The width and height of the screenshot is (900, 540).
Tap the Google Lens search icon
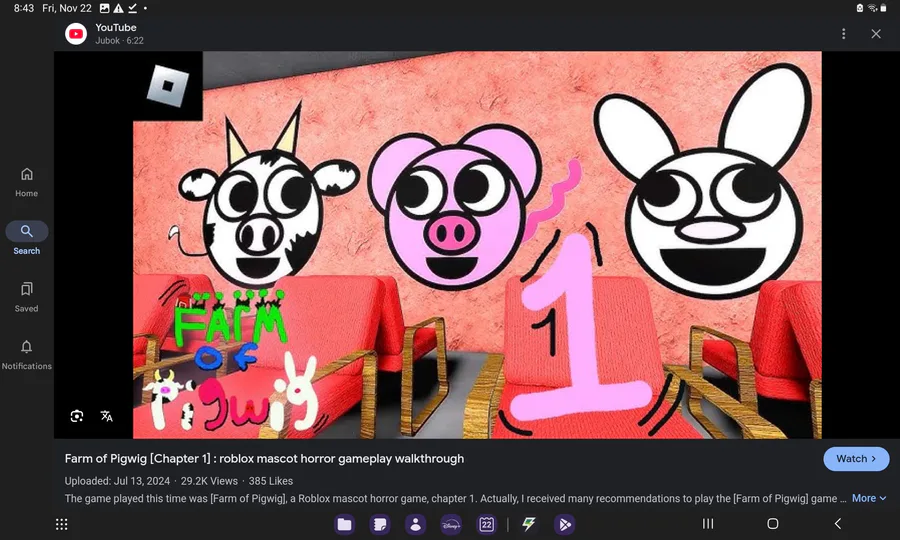pyautogui.click(x=77, y=416)
